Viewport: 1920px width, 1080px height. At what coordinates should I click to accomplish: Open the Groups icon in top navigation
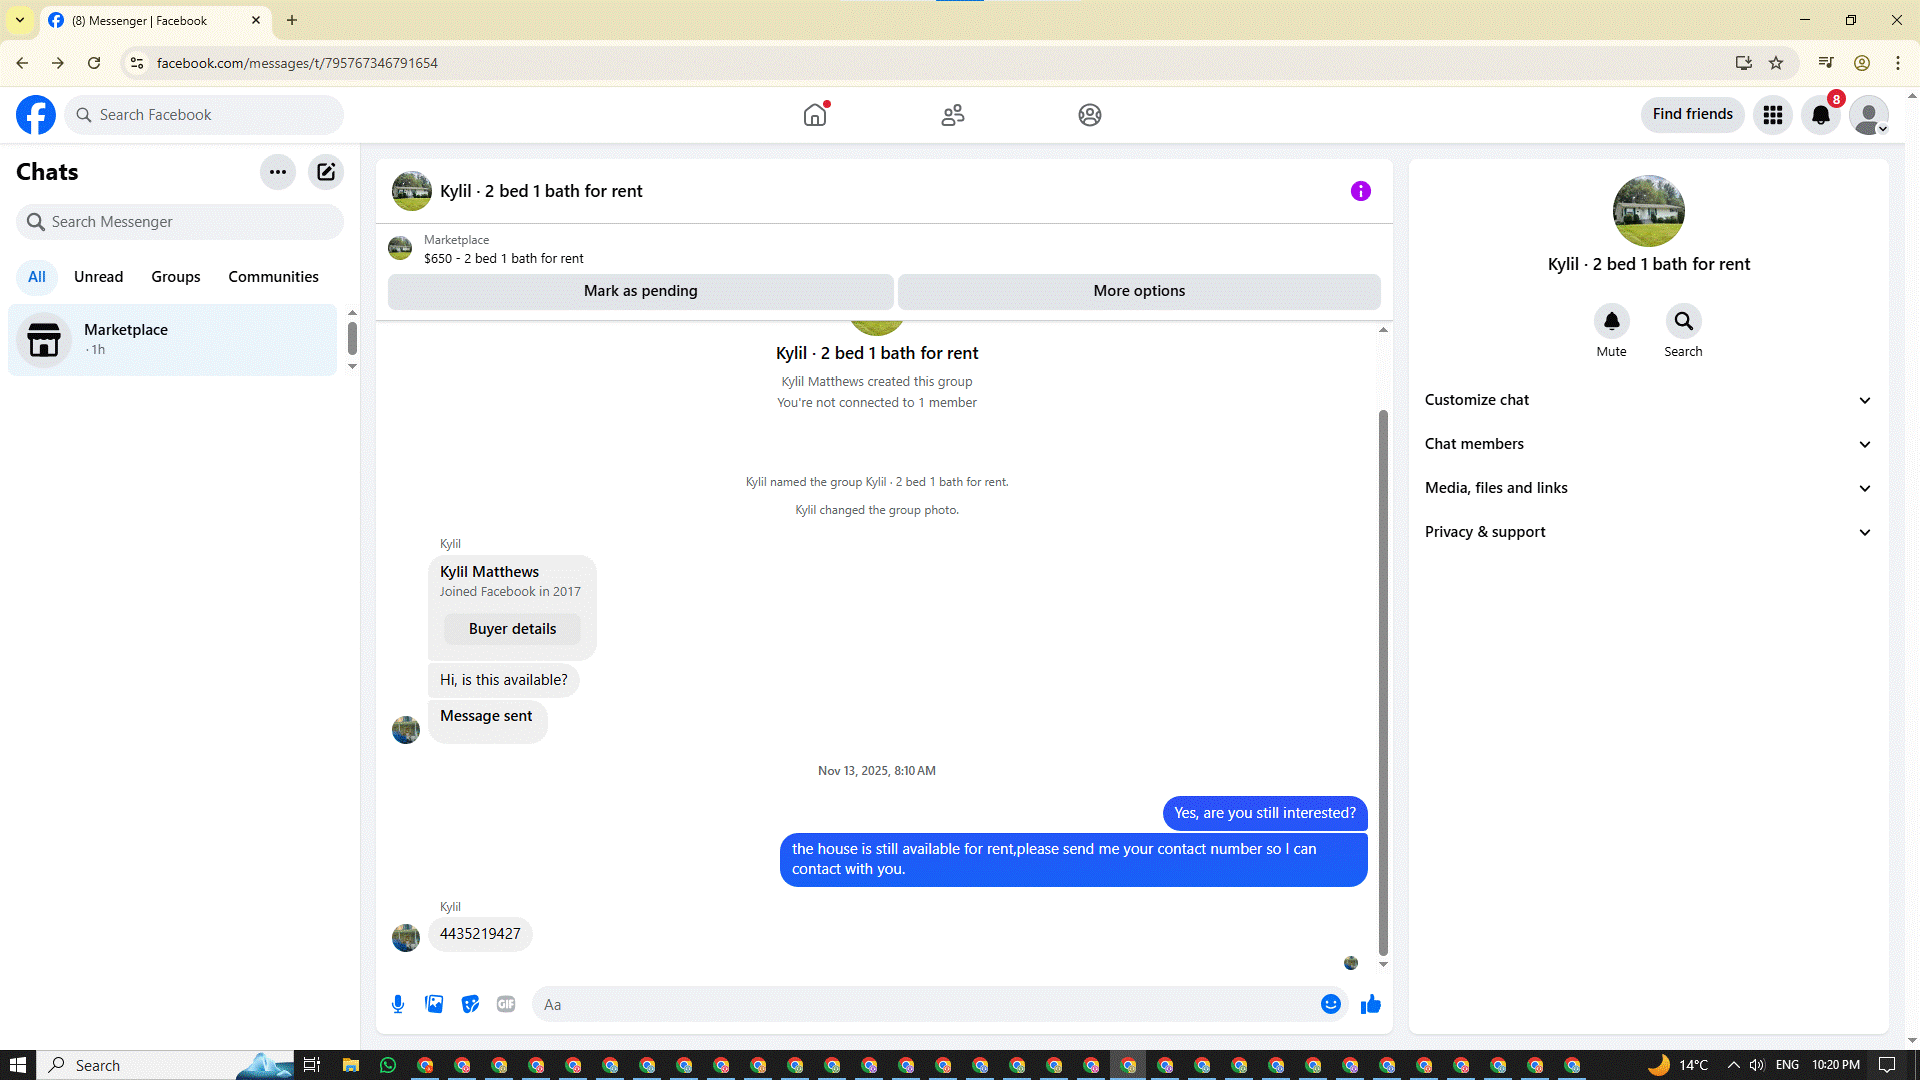[1090, 115]
